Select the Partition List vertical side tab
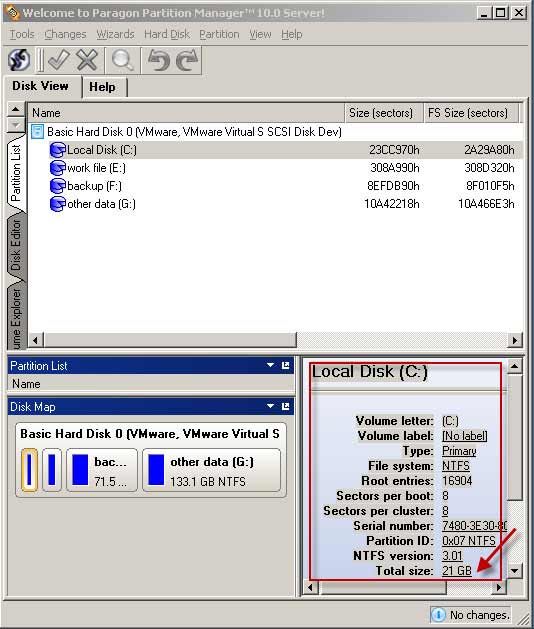534x629 pixels. tap(16, 172)
